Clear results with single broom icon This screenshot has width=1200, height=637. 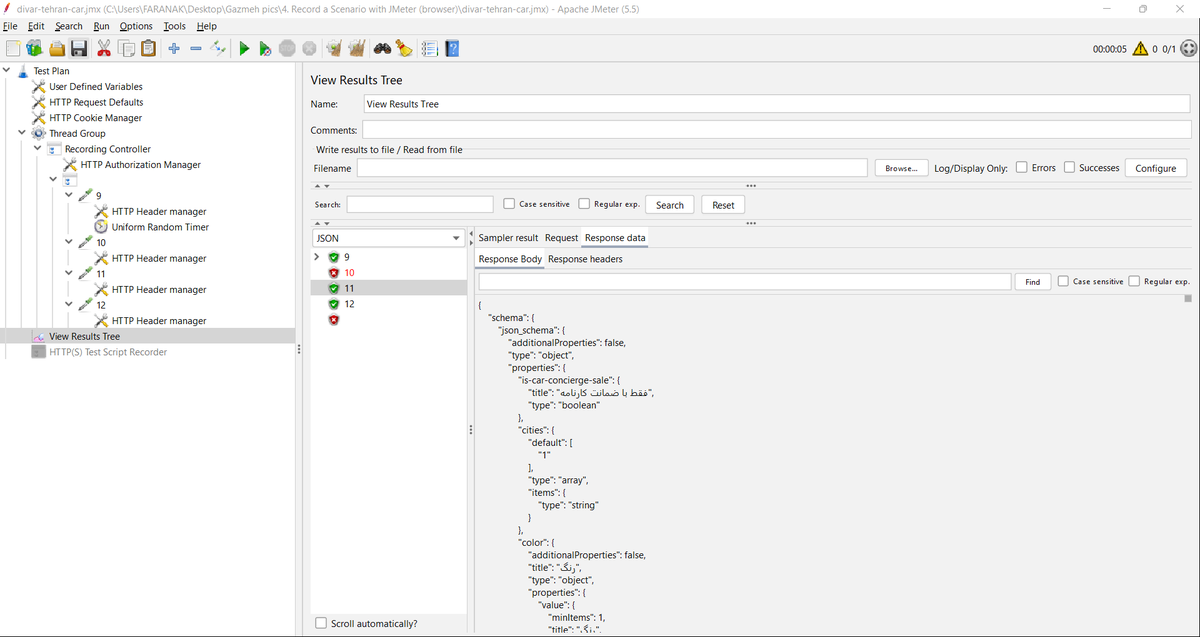click(334, 48)
